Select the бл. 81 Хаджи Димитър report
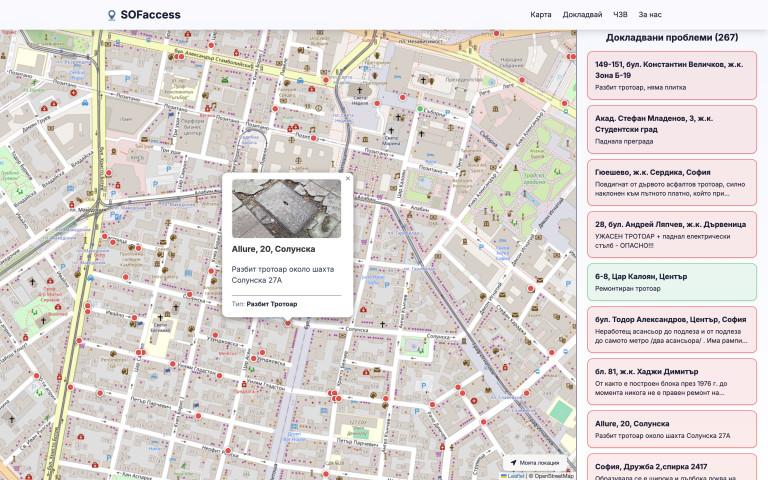 tap(671, 381)
